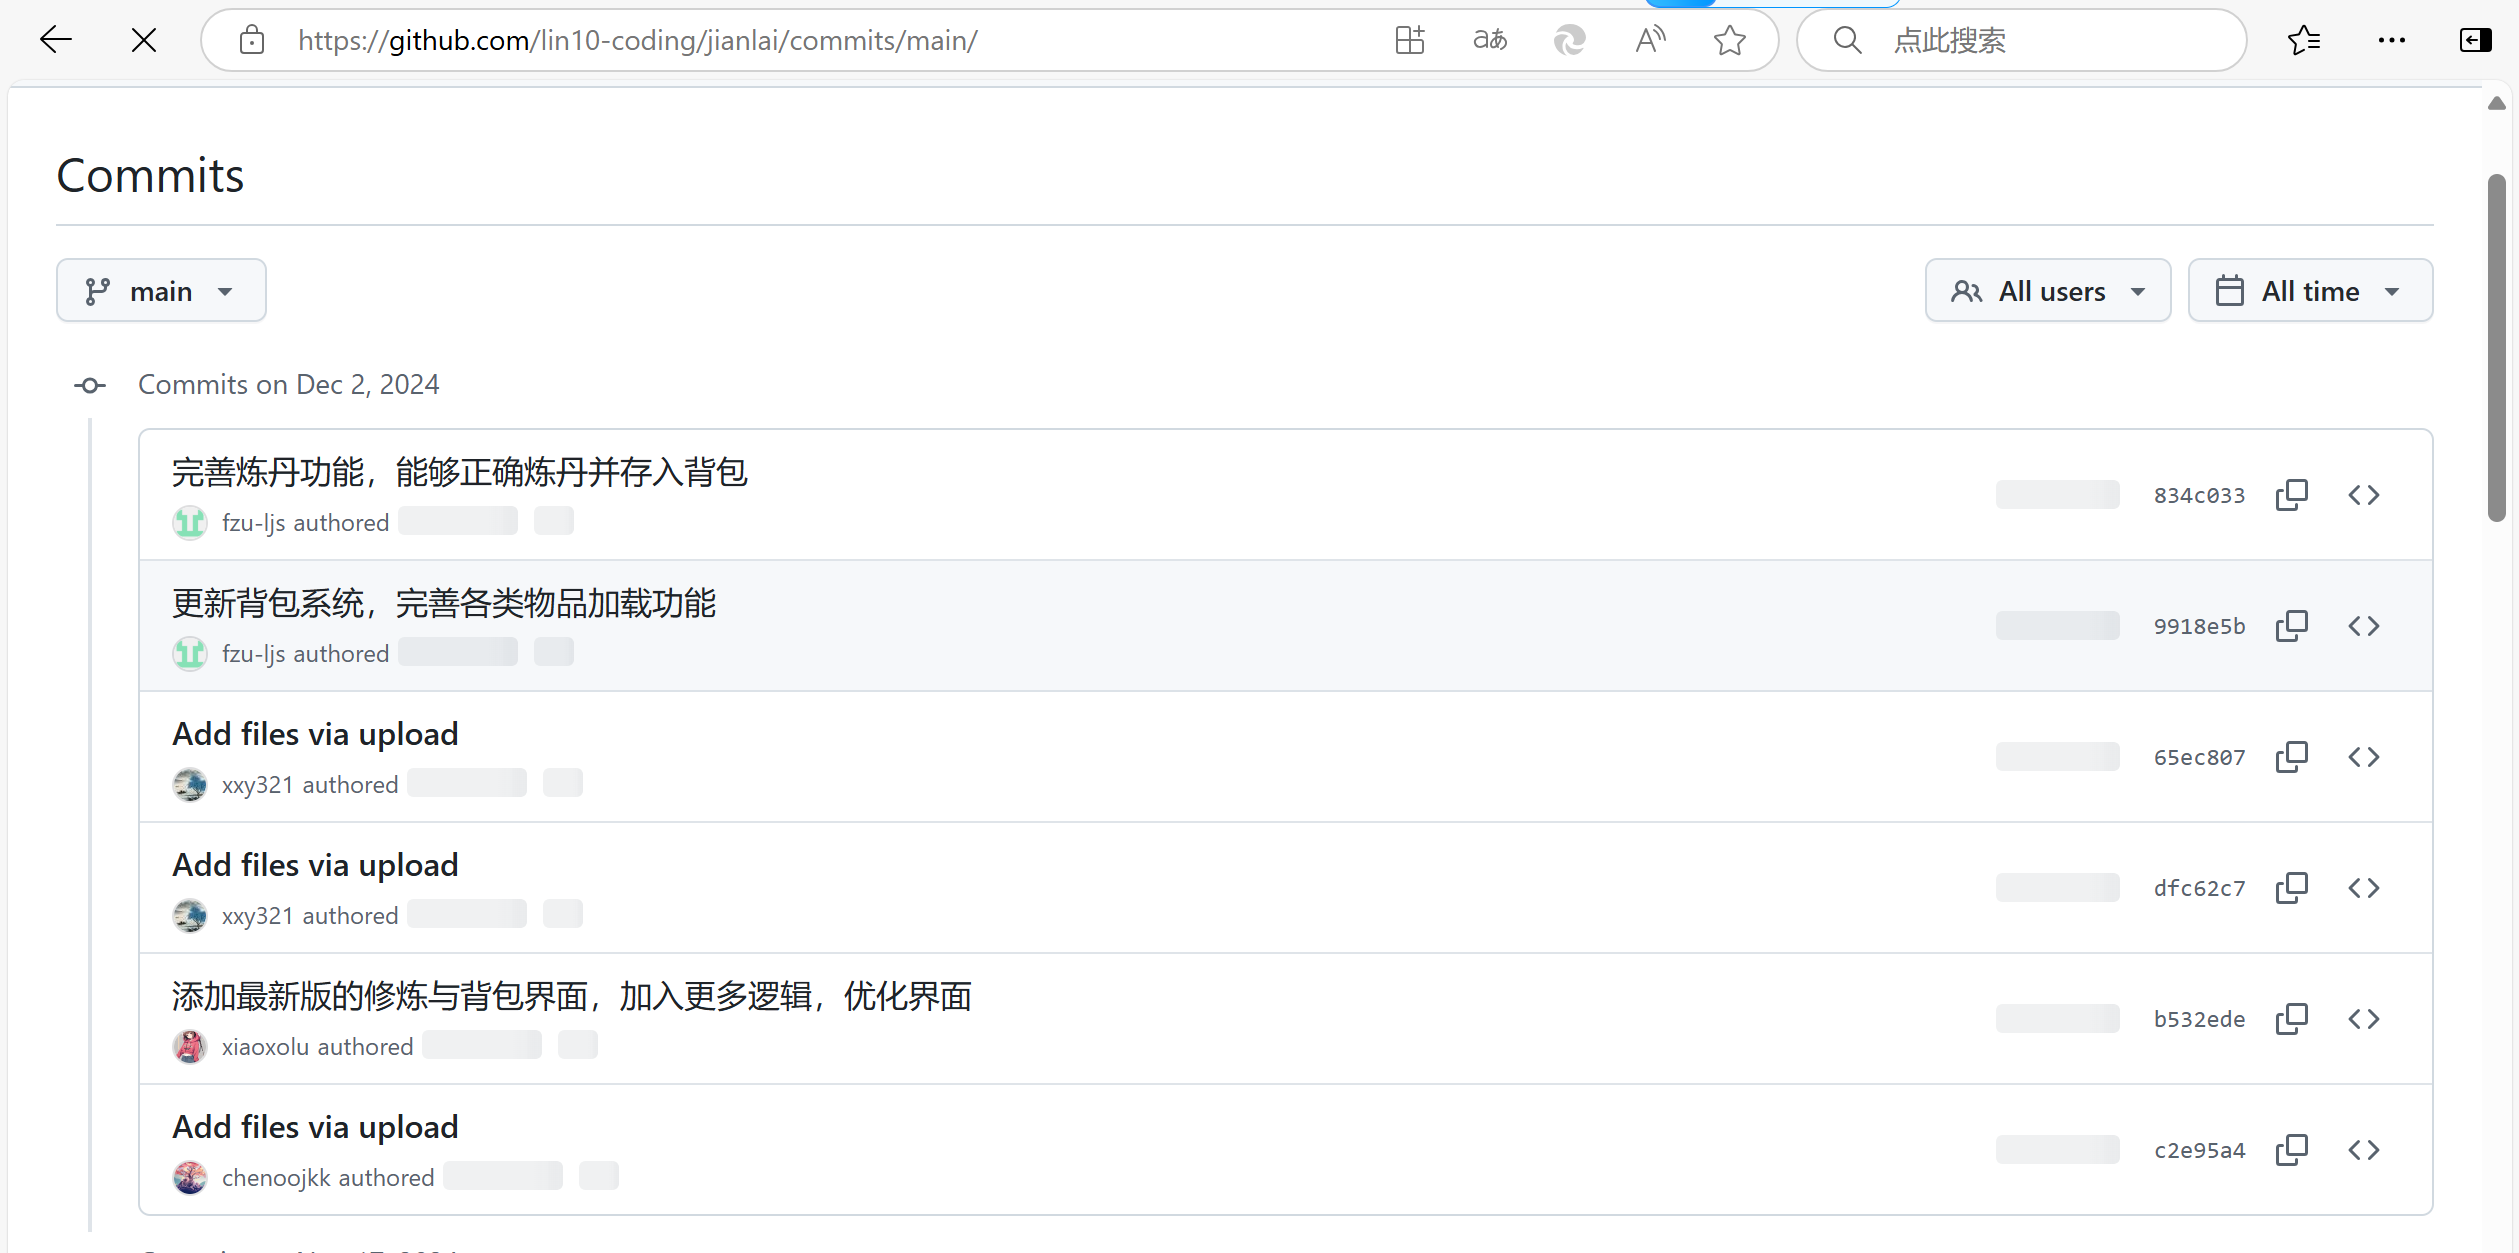Copy full SHA for commit 65ec807
2519x1253 pixels.
point(2291,757)
